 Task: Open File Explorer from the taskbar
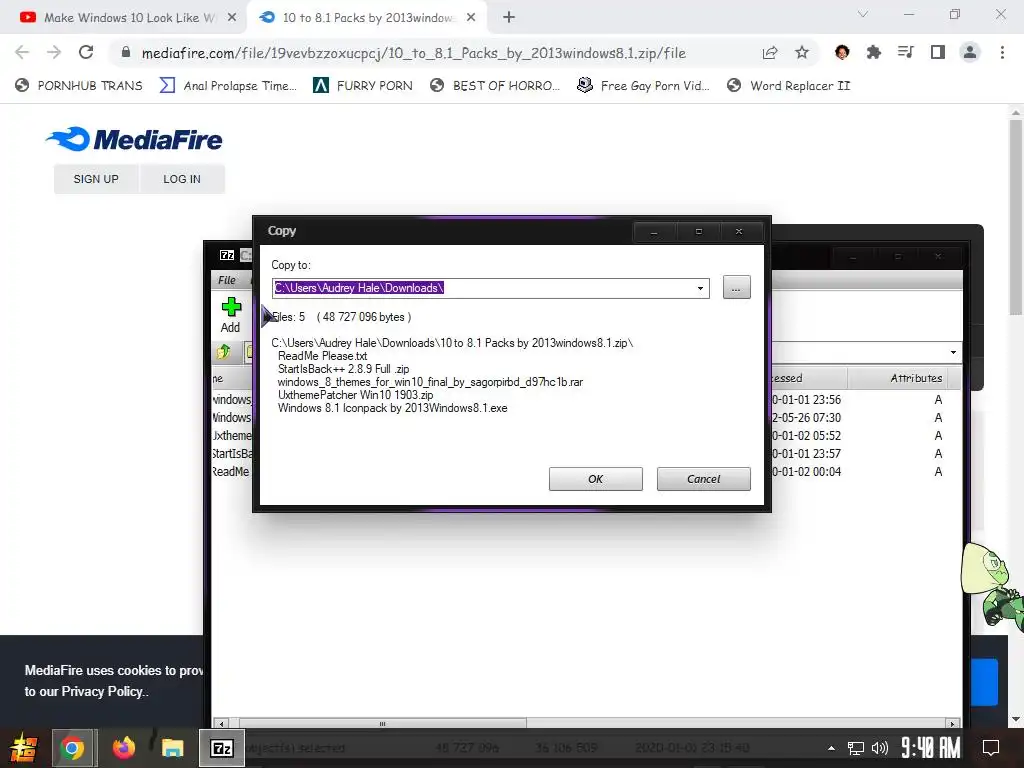pos(173,748)
